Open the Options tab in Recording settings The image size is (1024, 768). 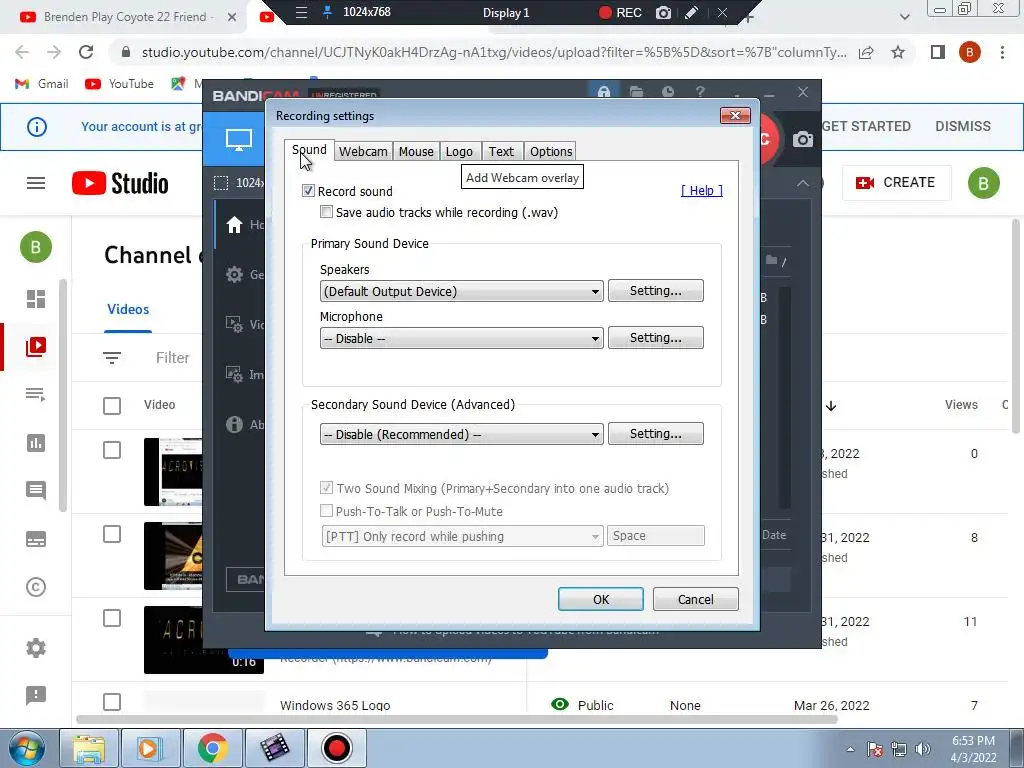551,152
